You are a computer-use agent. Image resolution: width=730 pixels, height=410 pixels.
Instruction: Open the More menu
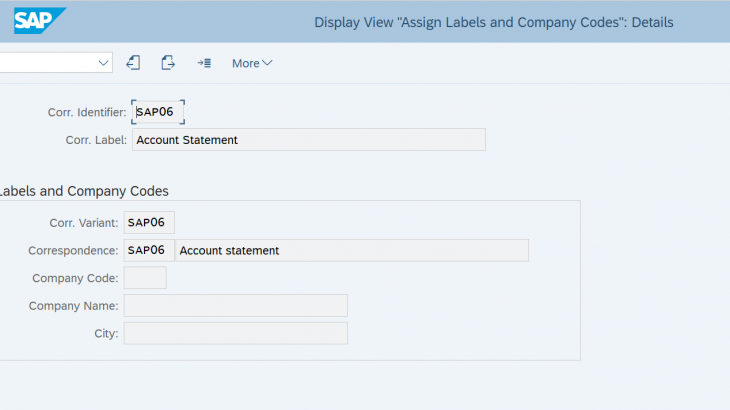click(x=252, y=63)
